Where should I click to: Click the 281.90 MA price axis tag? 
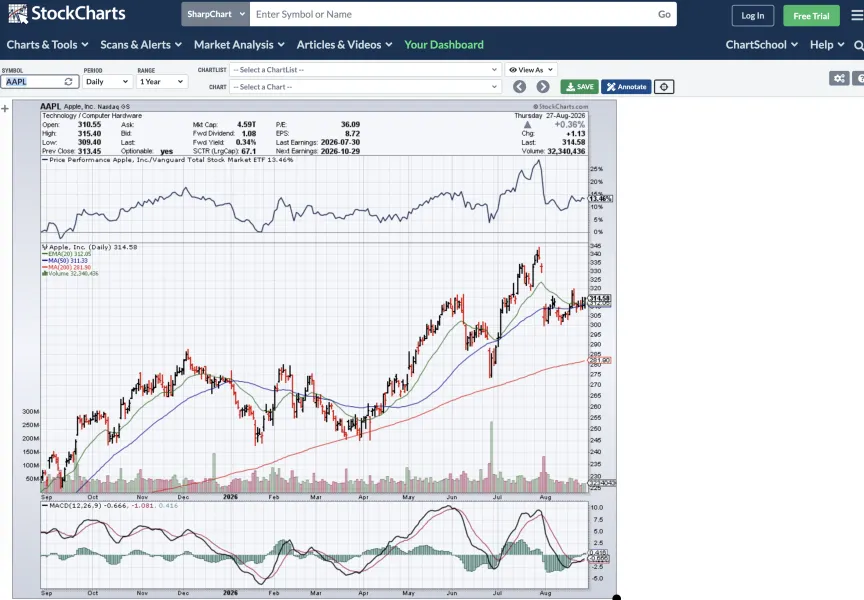click(600, 360)
